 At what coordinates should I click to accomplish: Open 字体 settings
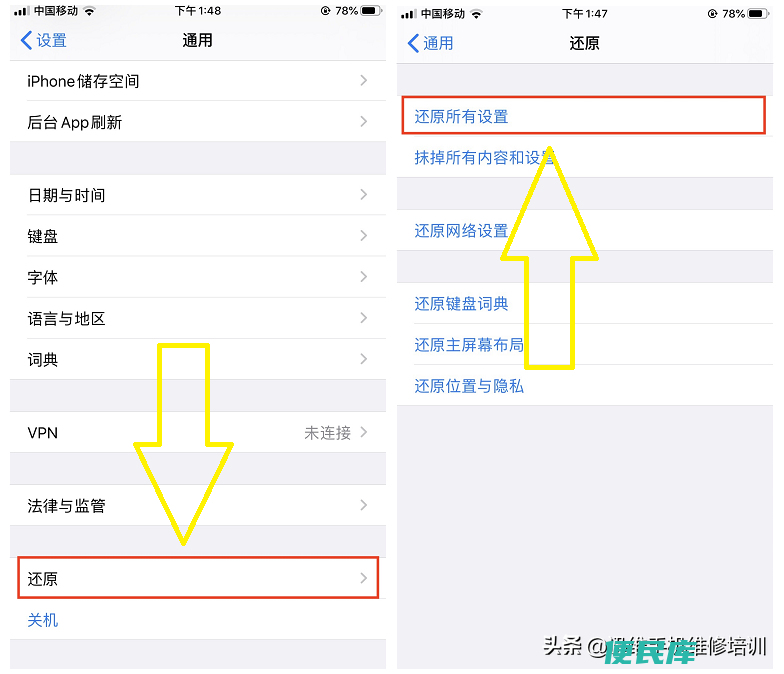point(198,276)
